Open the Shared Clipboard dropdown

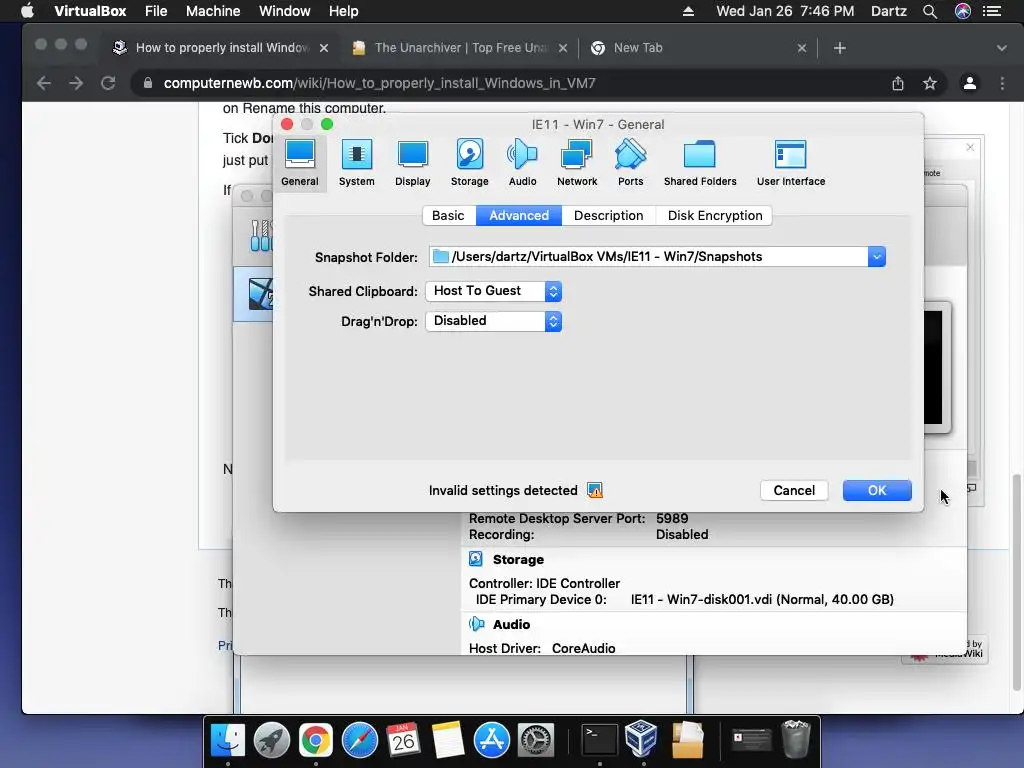(494, 291)
